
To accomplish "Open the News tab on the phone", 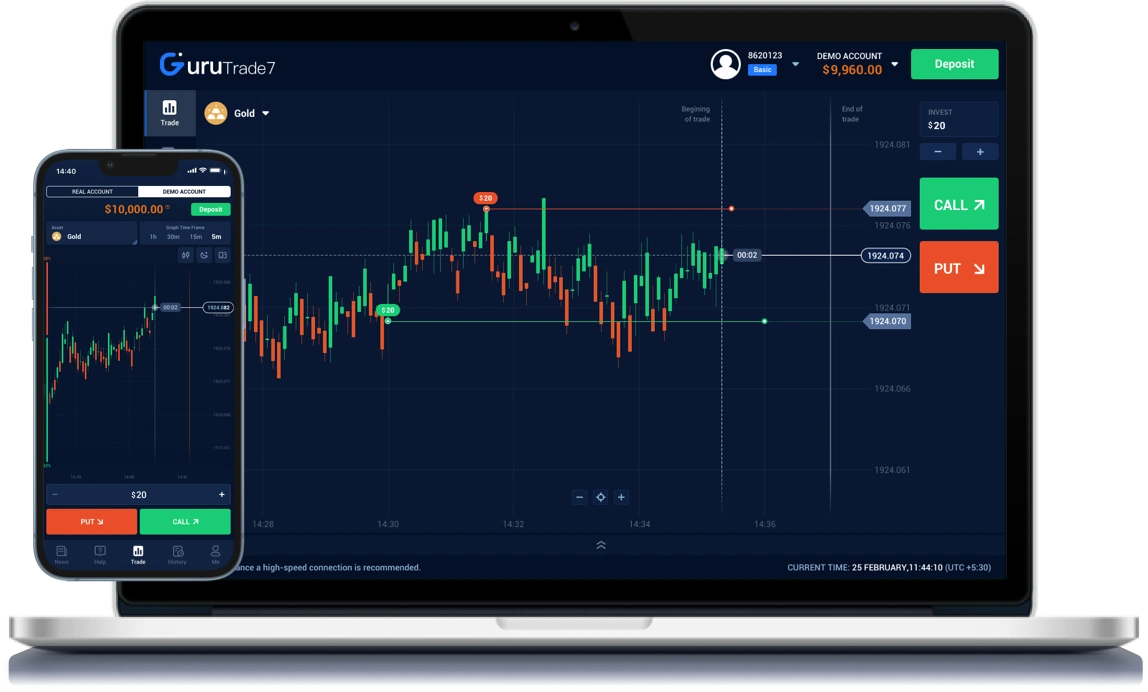I will [62, 554].
